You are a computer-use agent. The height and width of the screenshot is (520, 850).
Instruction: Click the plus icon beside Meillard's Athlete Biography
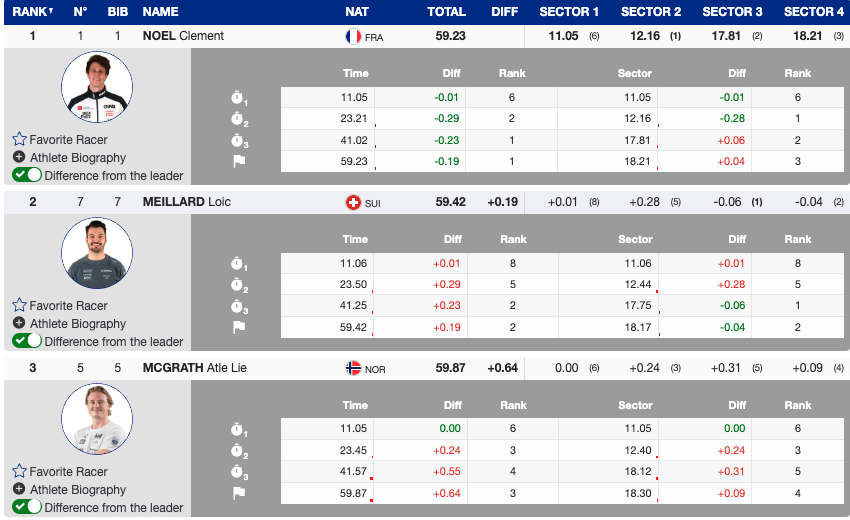pyautogui.click(x=19, y=324)
